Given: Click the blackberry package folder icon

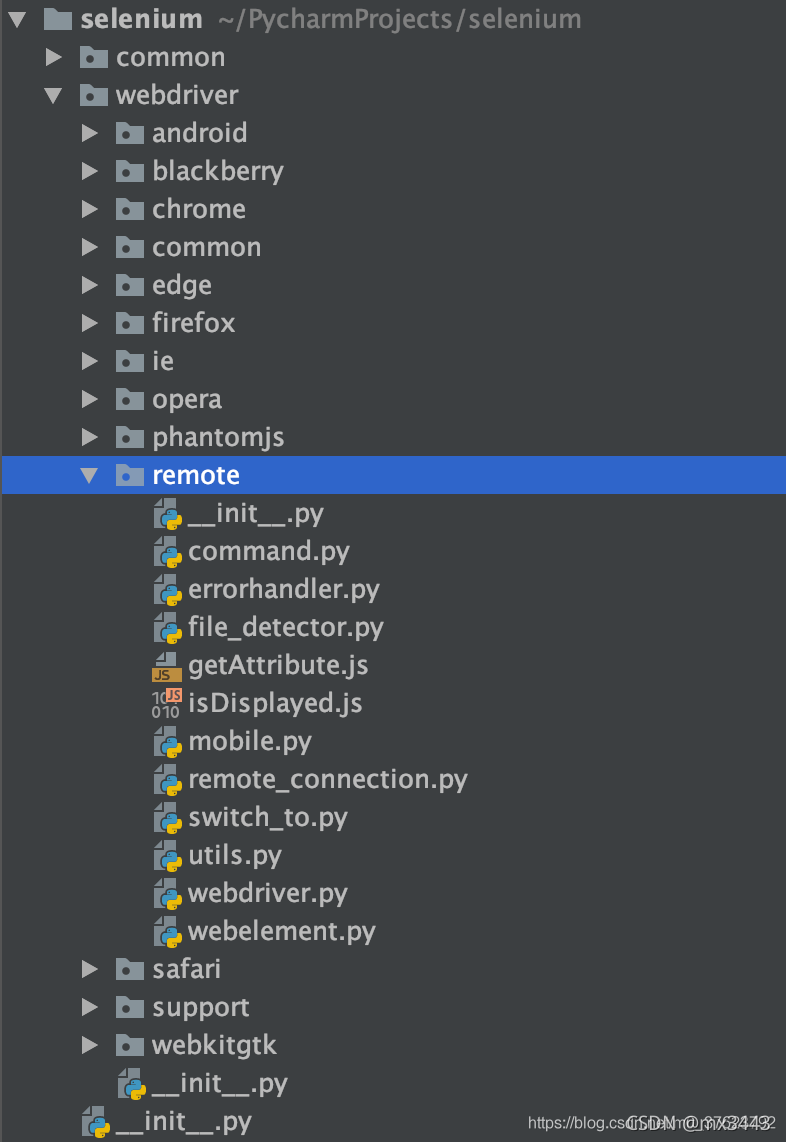Looking at the screenshot, I should (130, 171).
